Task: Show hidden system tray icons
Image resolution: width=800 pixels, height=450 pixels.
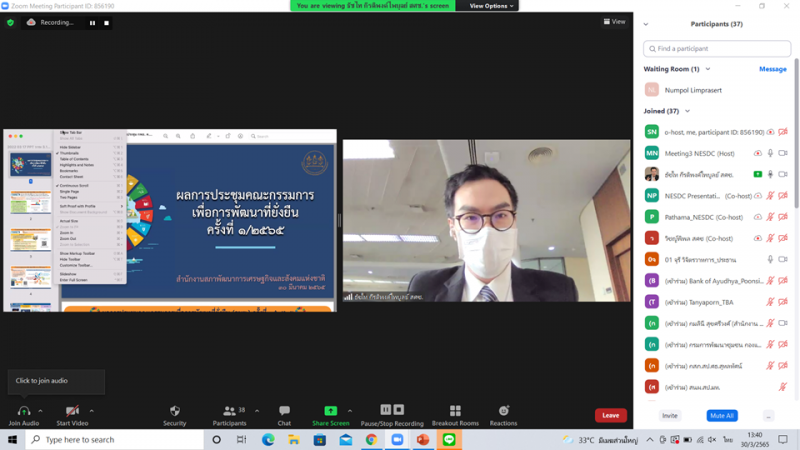Action: tap(649, 439)
